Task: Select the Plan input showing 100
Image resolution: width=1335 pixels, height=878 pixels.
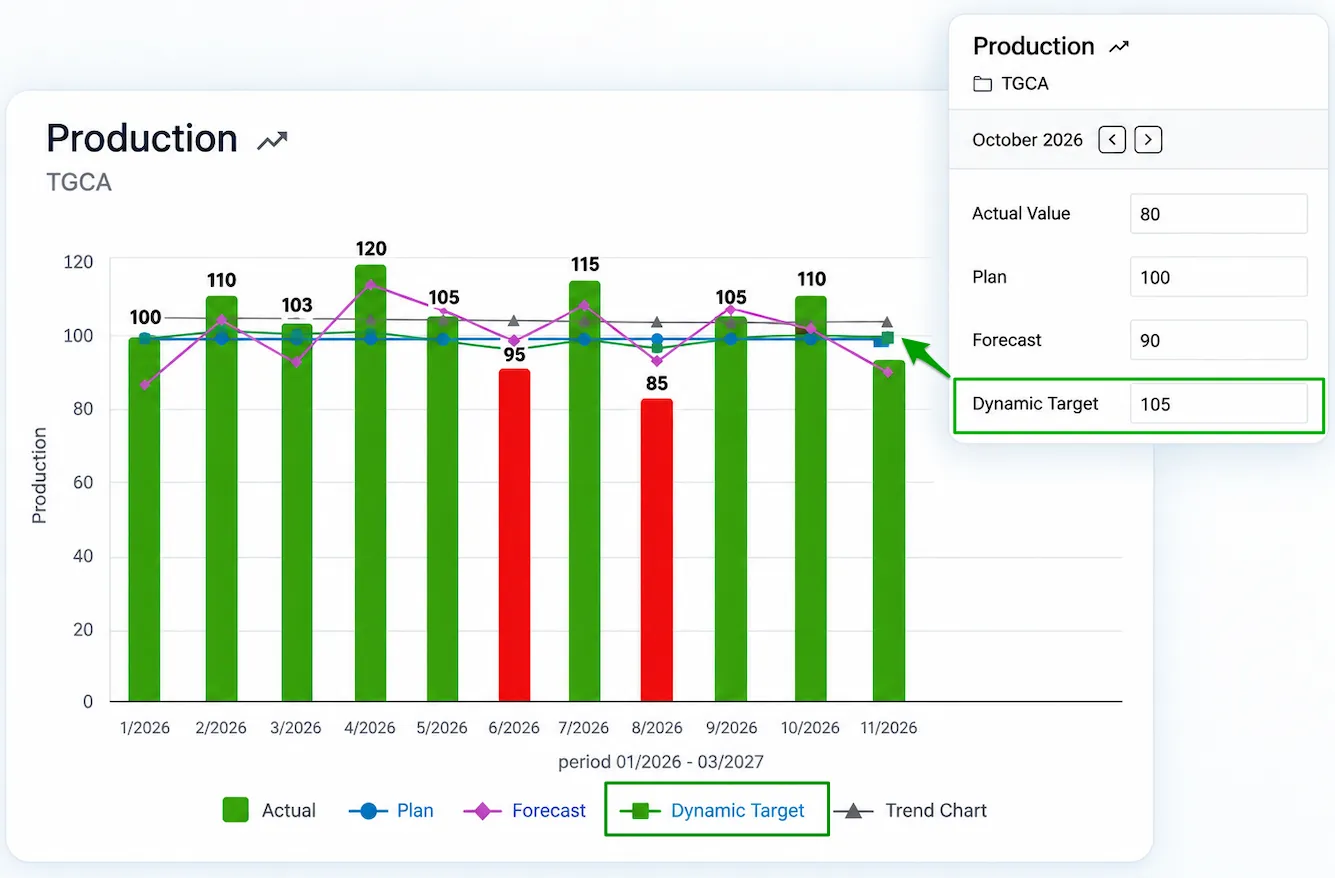Action: [1218, 277]
